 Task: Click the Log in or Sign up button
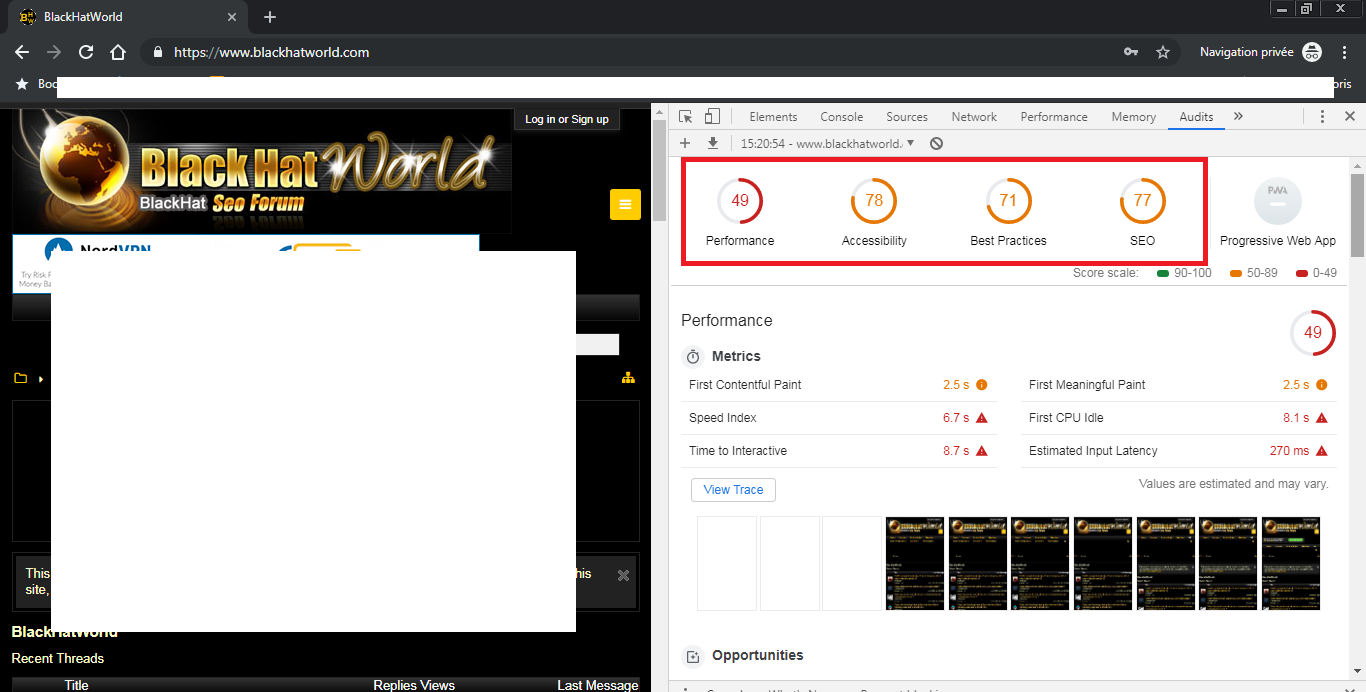click(x=567, y=119)
